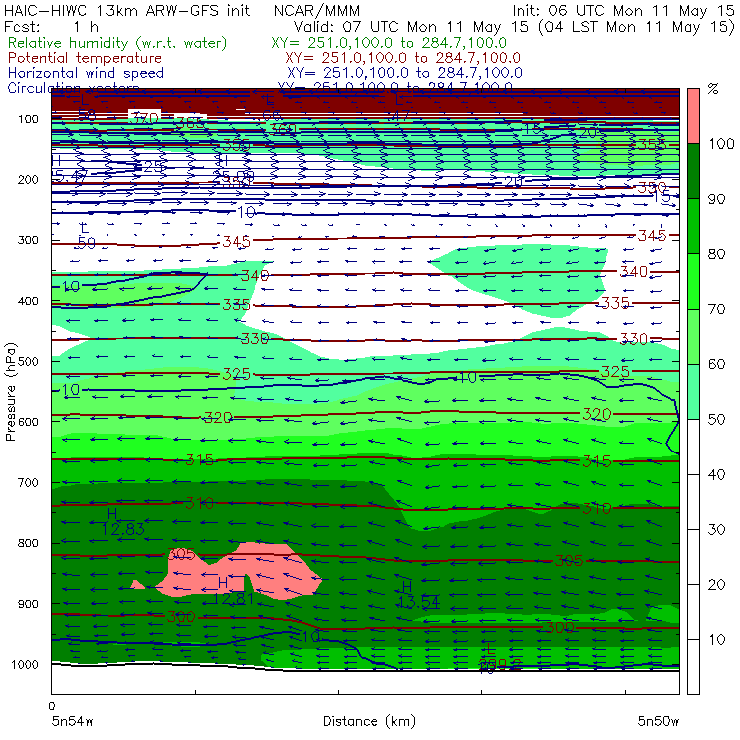Click the colorbar '60' tick label
Image resolution: width=740 pixels, height=740 pixels.
pos(716,364)
